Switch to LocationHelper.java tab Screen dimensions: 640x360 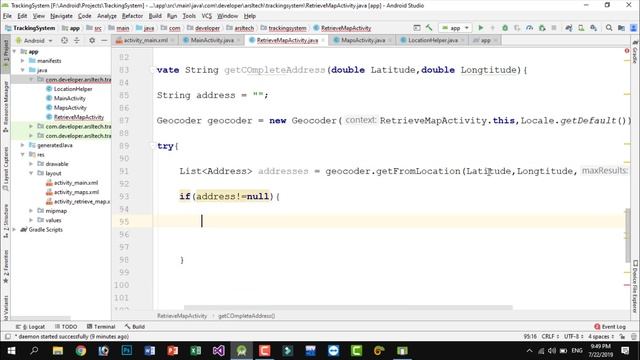point(432,40)
